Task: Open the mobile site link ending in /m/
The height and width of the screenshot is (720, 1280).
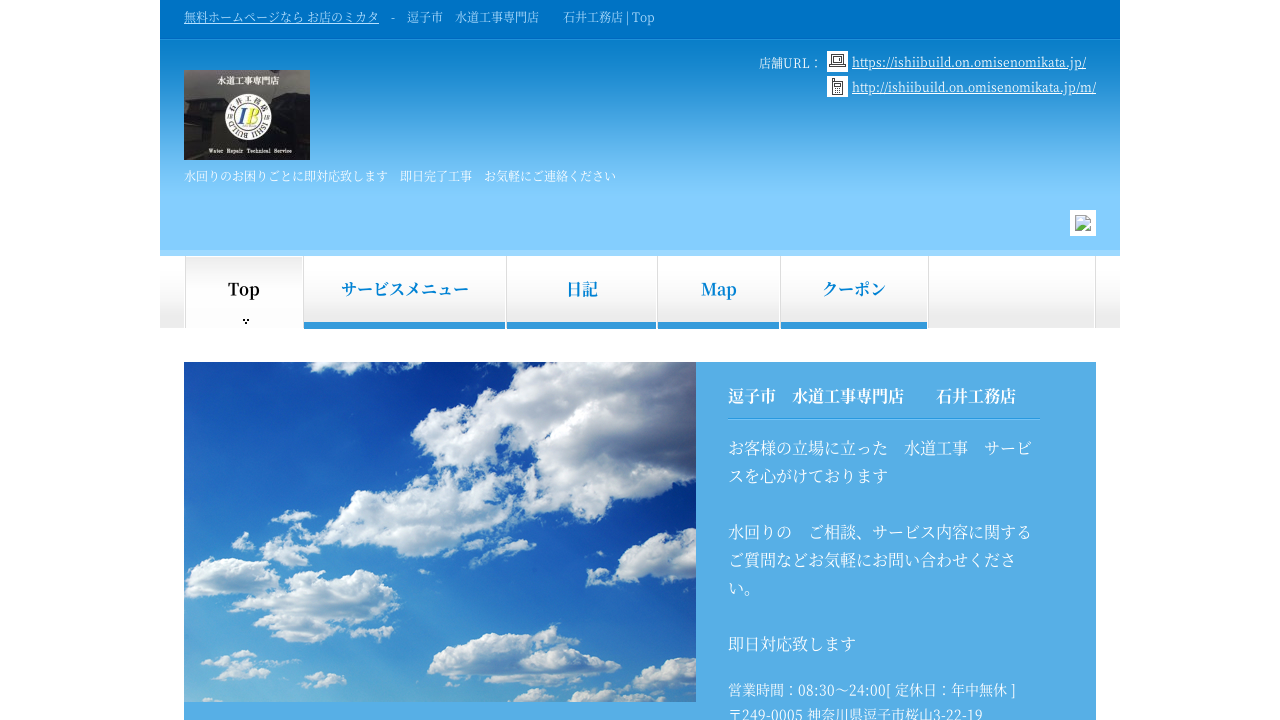Action: coord(973,87)
